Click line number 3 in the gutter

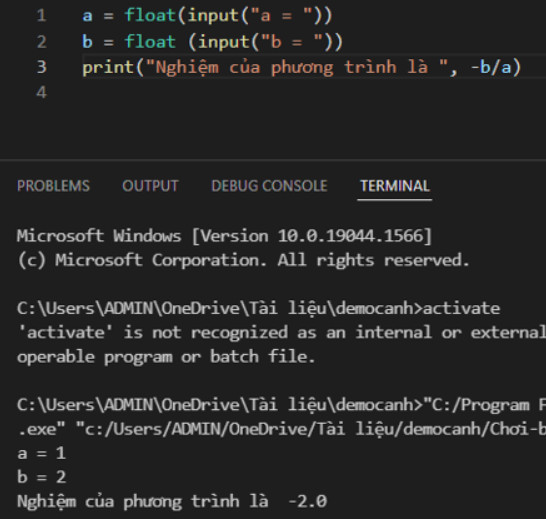(x=41, y=67)
